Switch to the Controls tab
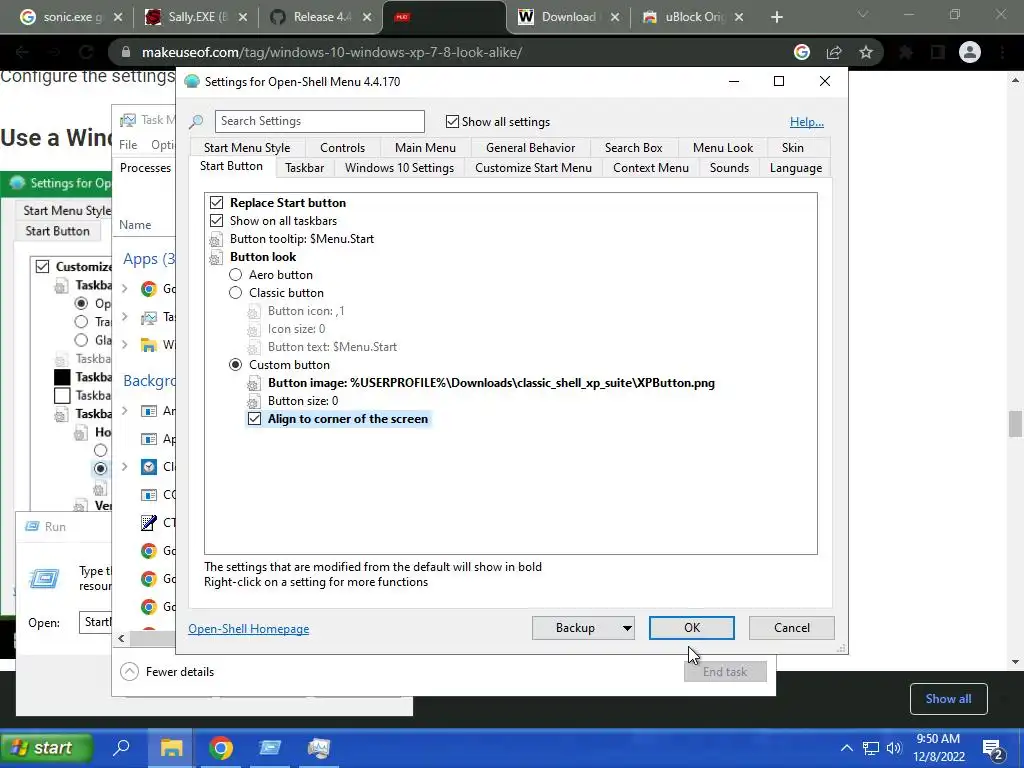This screenshot has width=1024, height=768. pyautogui.click(x=342, y=148)
